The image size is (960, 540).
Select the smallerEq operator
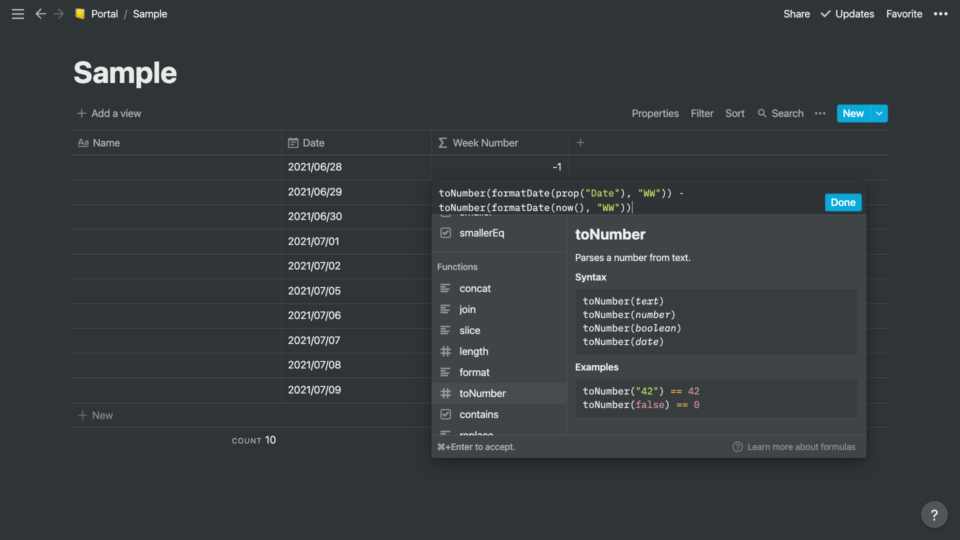[x=499, y=233]
